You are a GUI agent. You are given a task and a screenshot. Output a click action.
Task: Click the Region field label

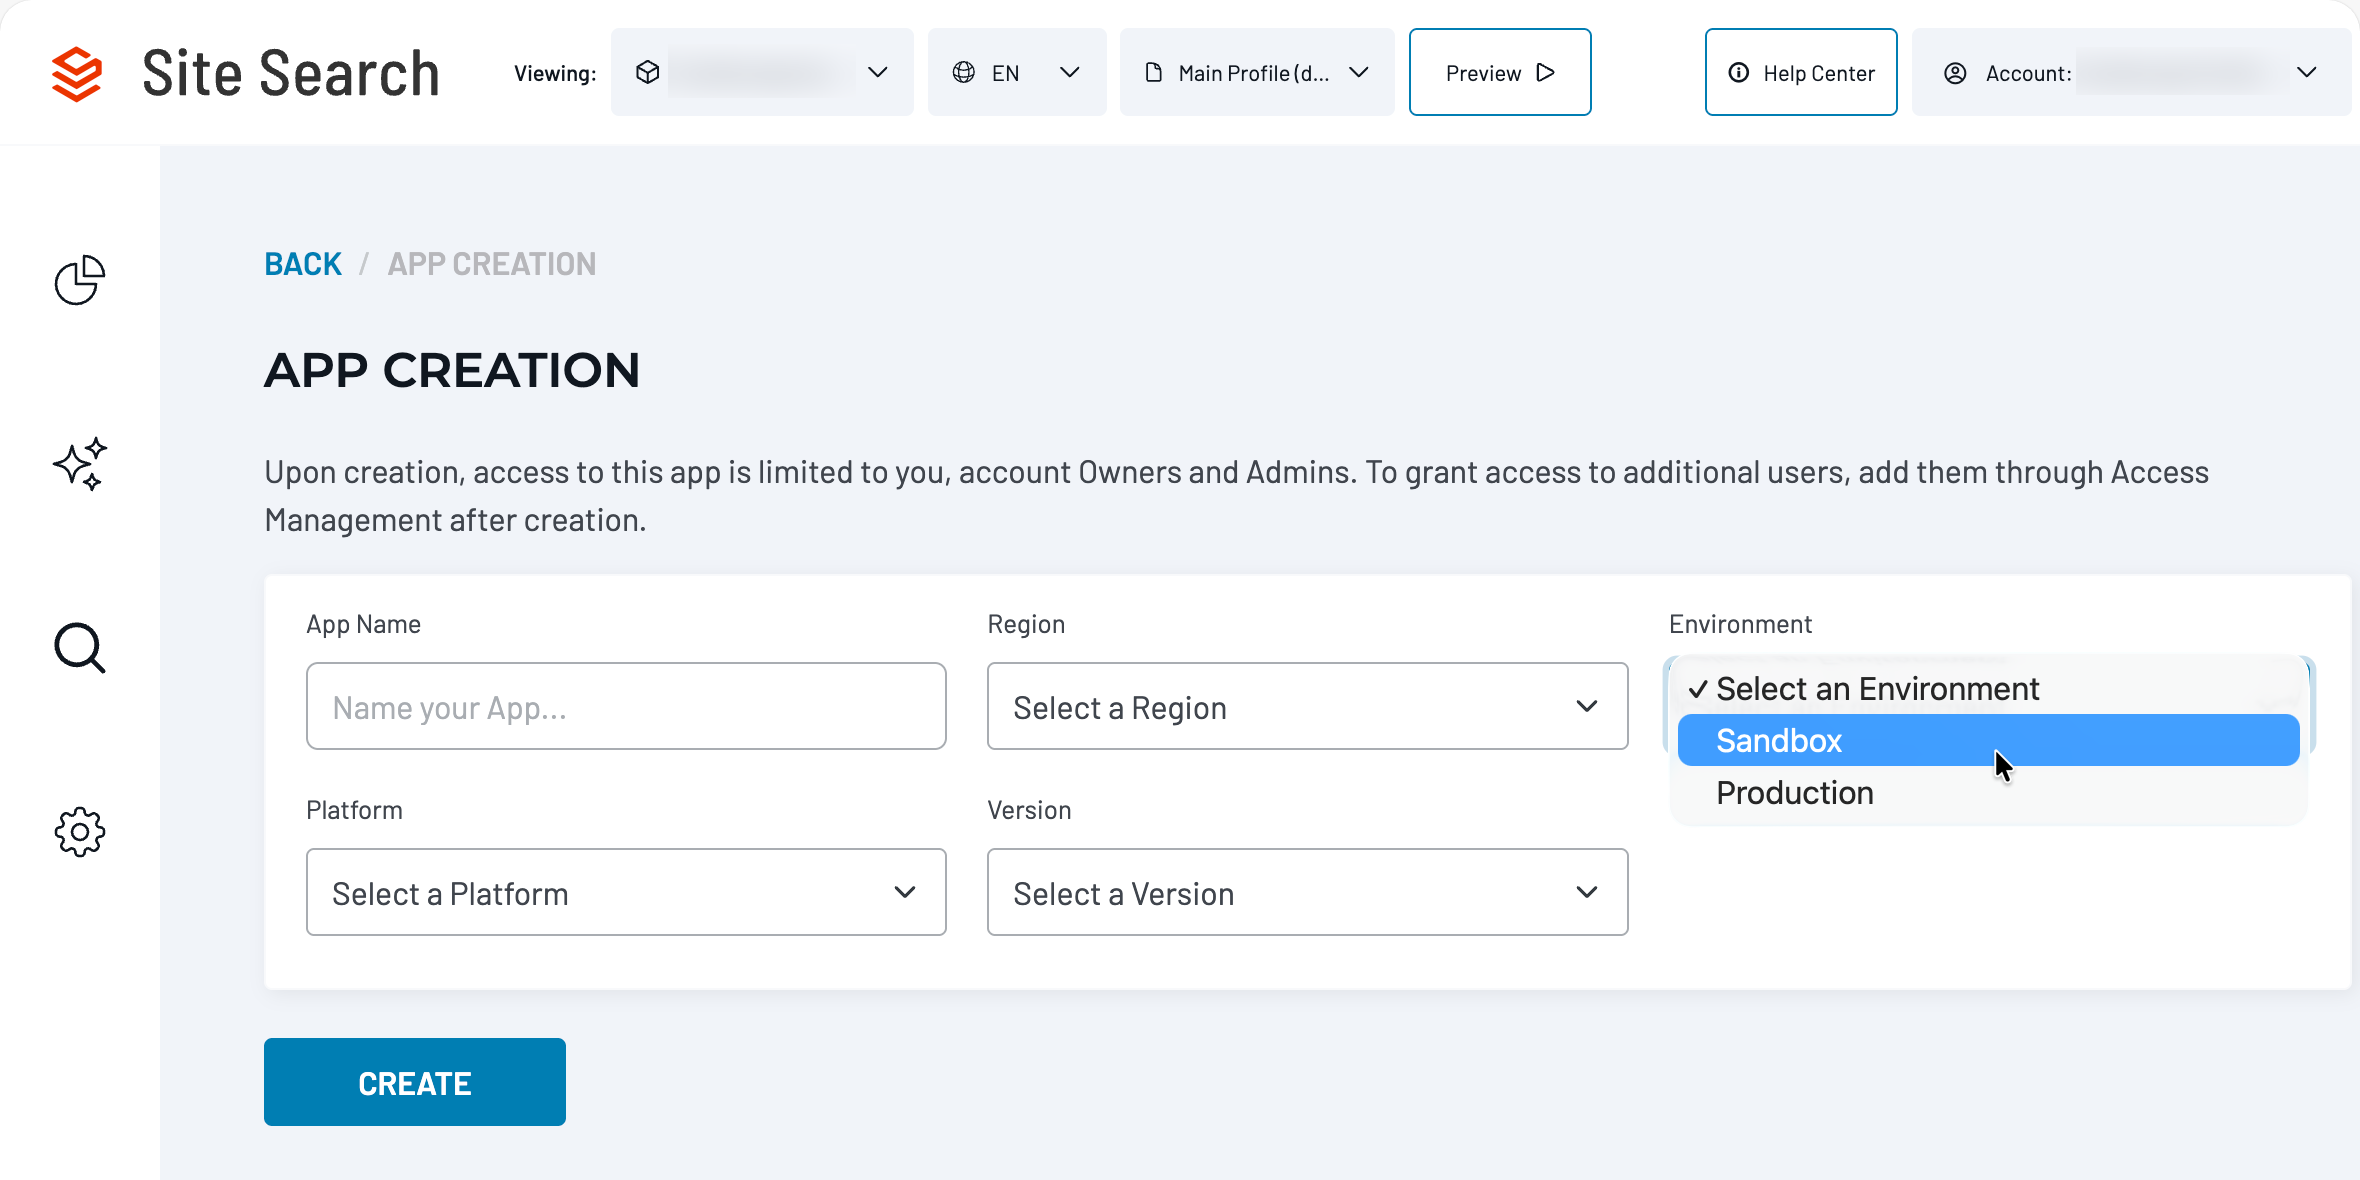click(x=1026, y=624)
